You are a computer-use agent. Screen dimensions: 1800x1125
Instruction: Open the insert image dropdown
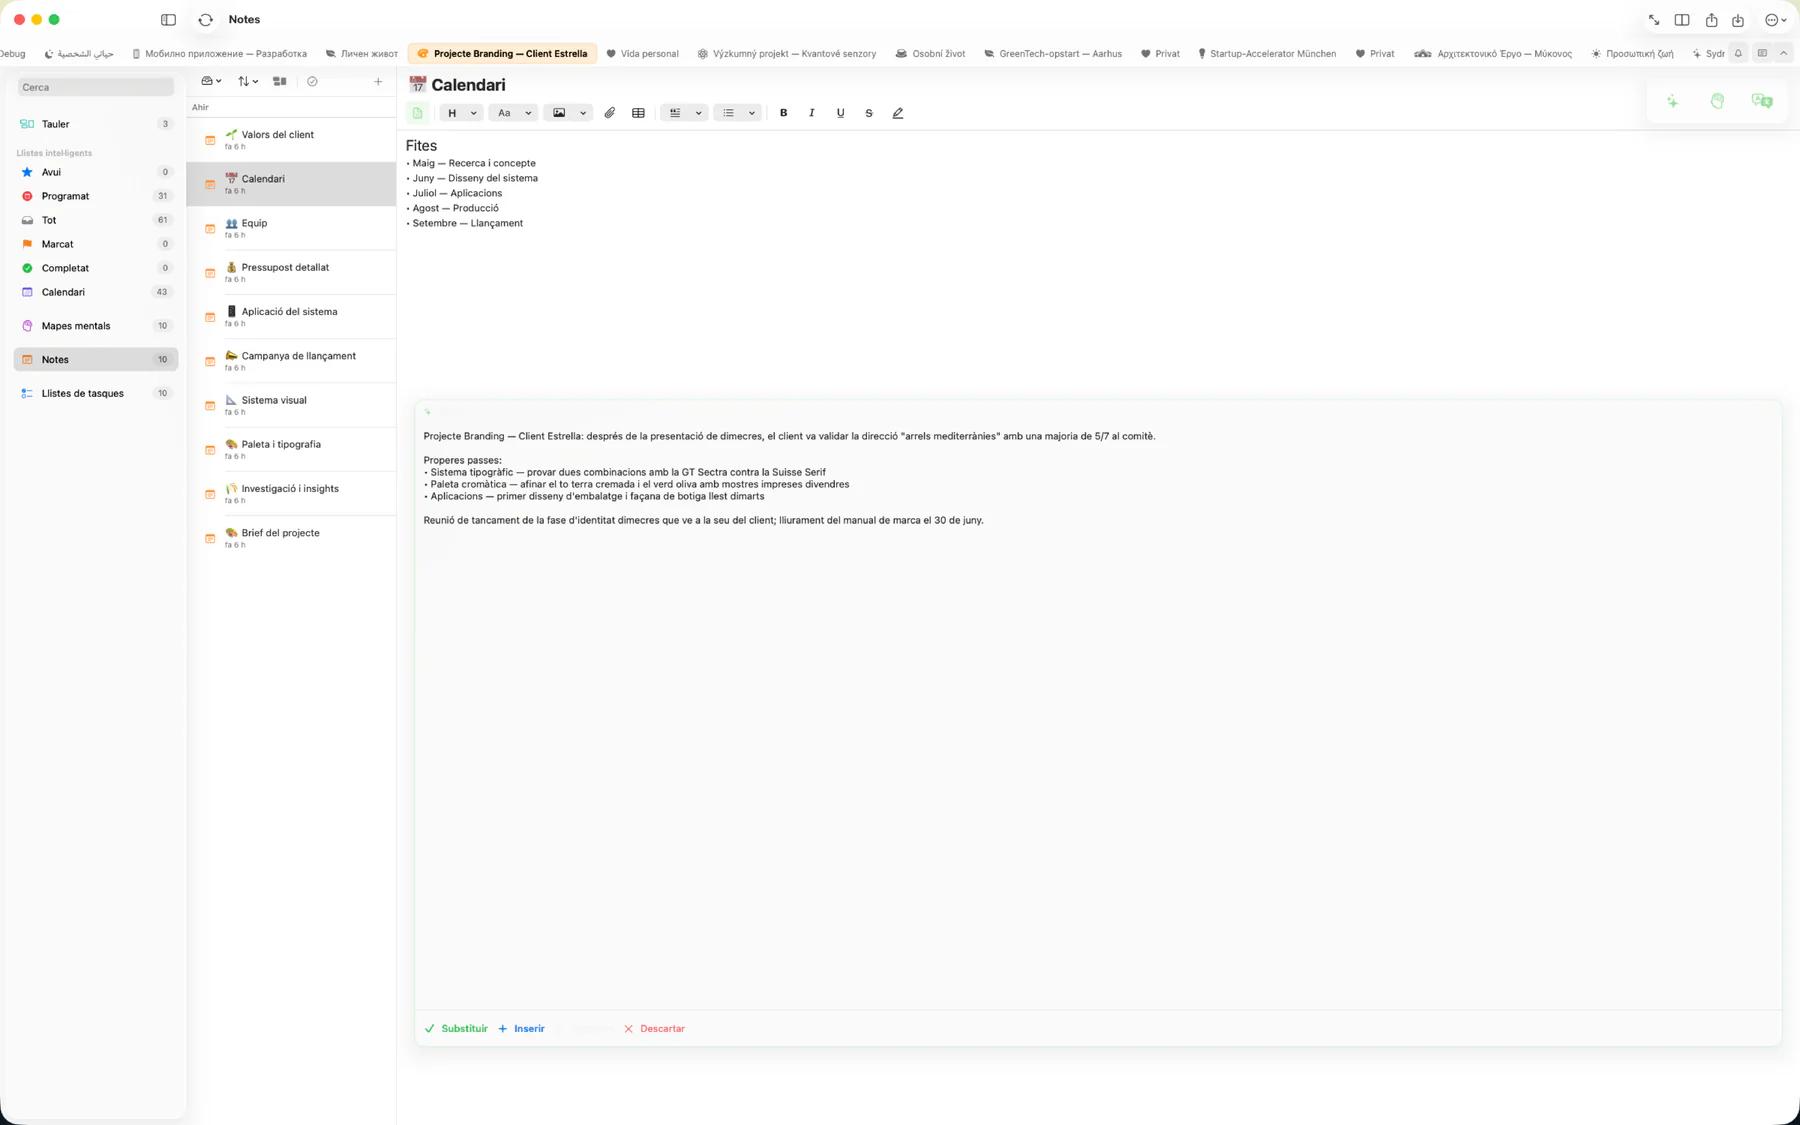[x=569, y=113]
